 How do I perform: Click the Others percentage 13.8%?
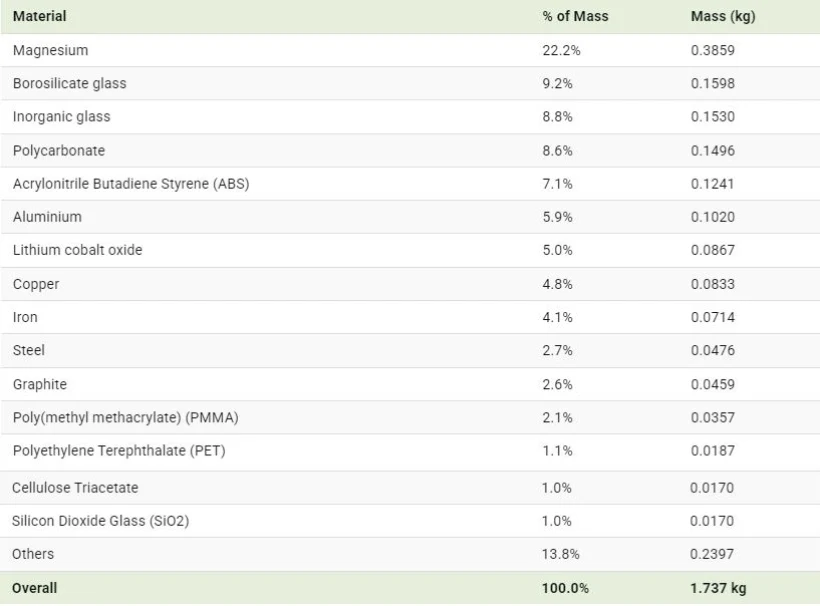561,554
